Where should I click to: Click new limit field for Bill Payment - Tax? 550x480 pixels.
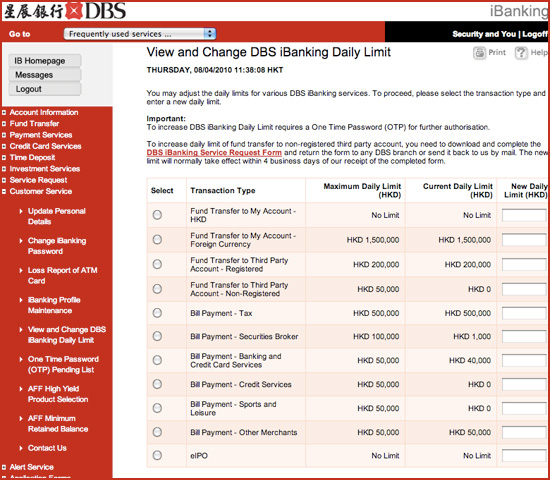click(x=524, y=313)
